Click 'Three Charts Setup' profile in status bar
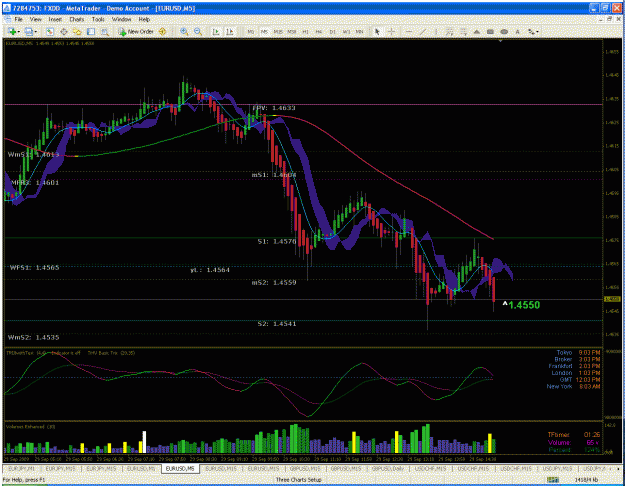 [x=299, y=480]
